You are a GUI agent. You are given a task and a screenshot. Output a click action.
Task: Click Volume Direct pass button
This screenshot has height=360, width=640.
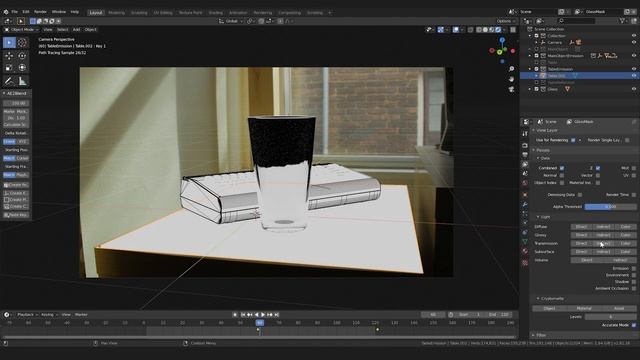pyautogui.click(x=587, y=260)
